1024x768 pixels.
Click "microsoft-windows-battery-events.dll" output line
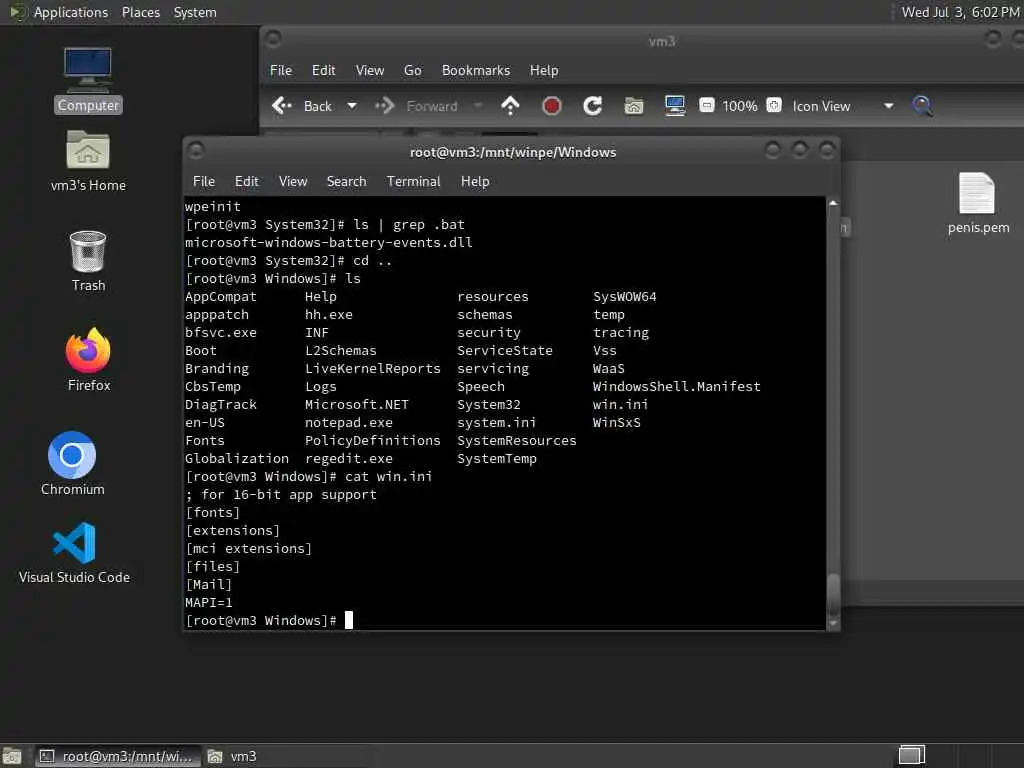328,243
